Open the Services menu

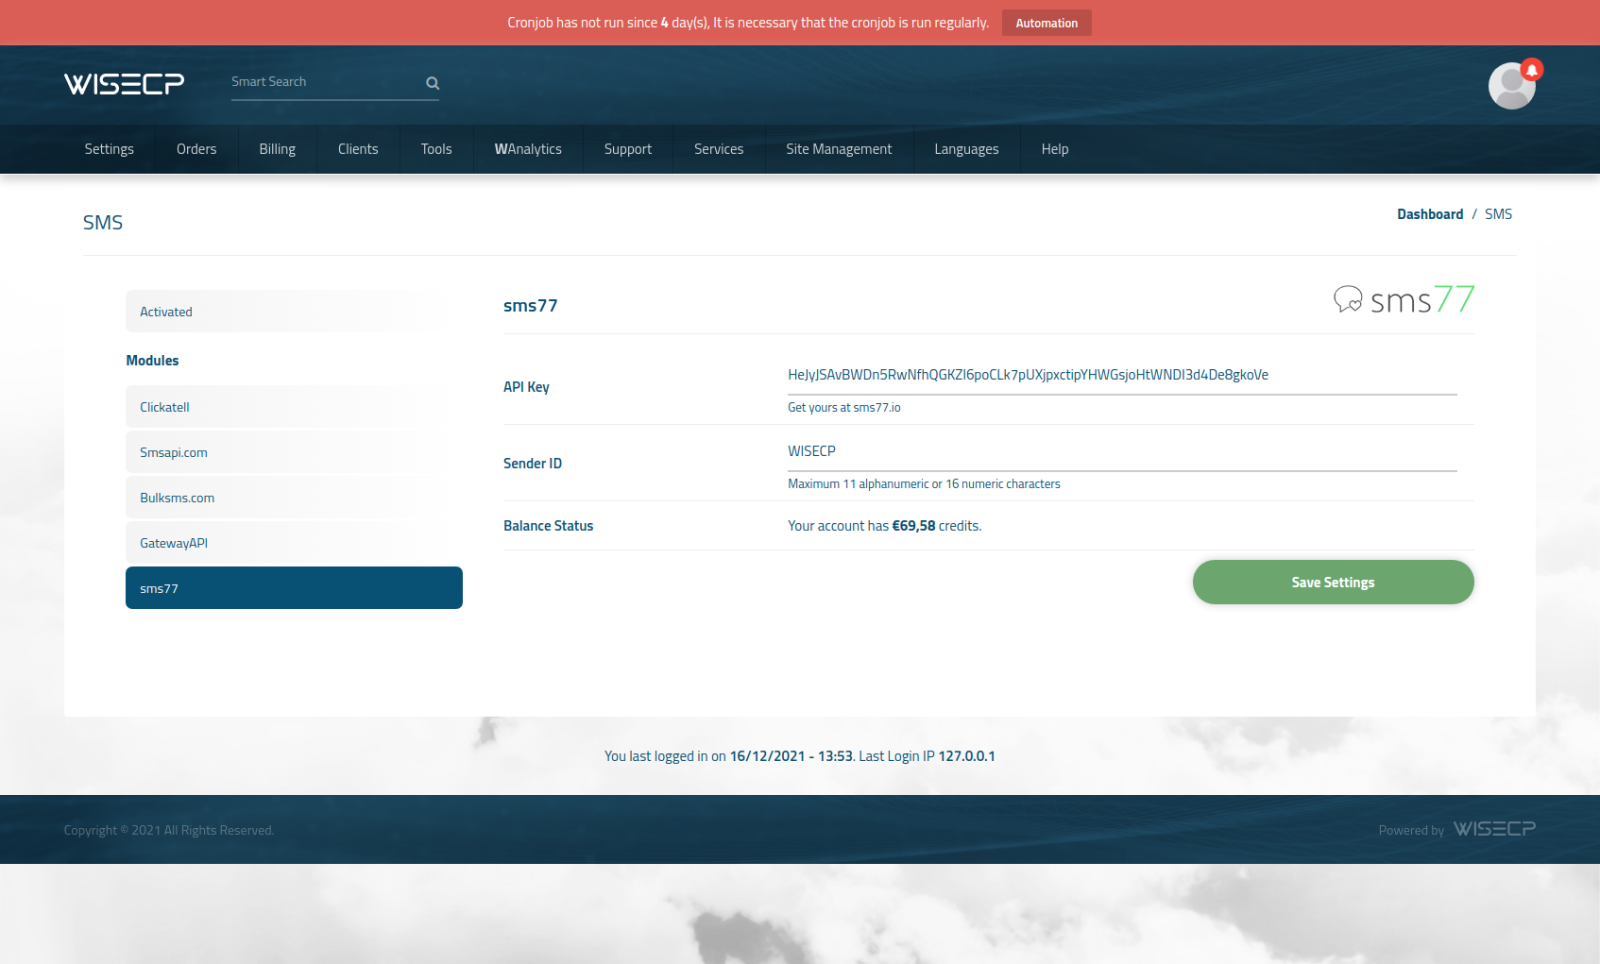[x=719, y=149]
